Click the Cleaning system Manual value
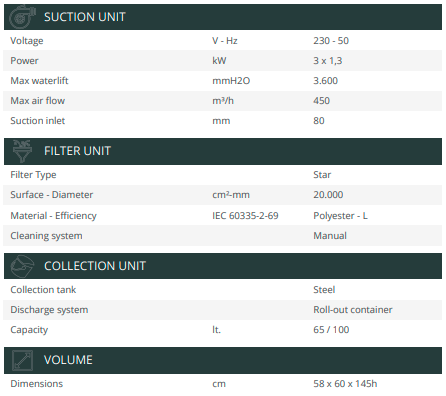446x396 pixels. point(330,236)
